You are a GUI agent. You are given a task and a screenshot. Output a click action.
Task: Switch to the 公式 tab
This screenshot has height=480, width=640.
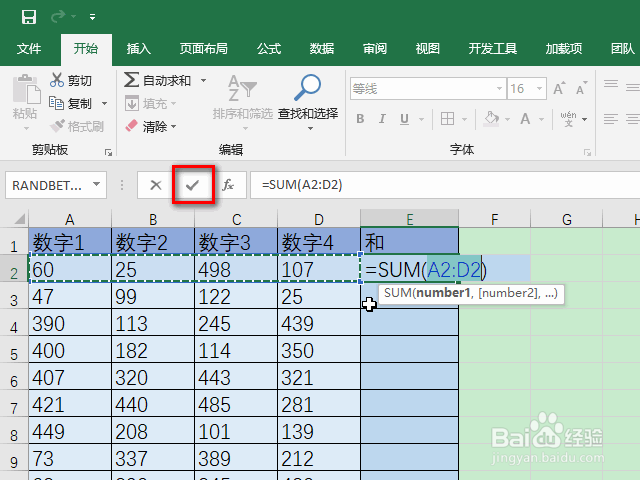click(x=269, y=49)
